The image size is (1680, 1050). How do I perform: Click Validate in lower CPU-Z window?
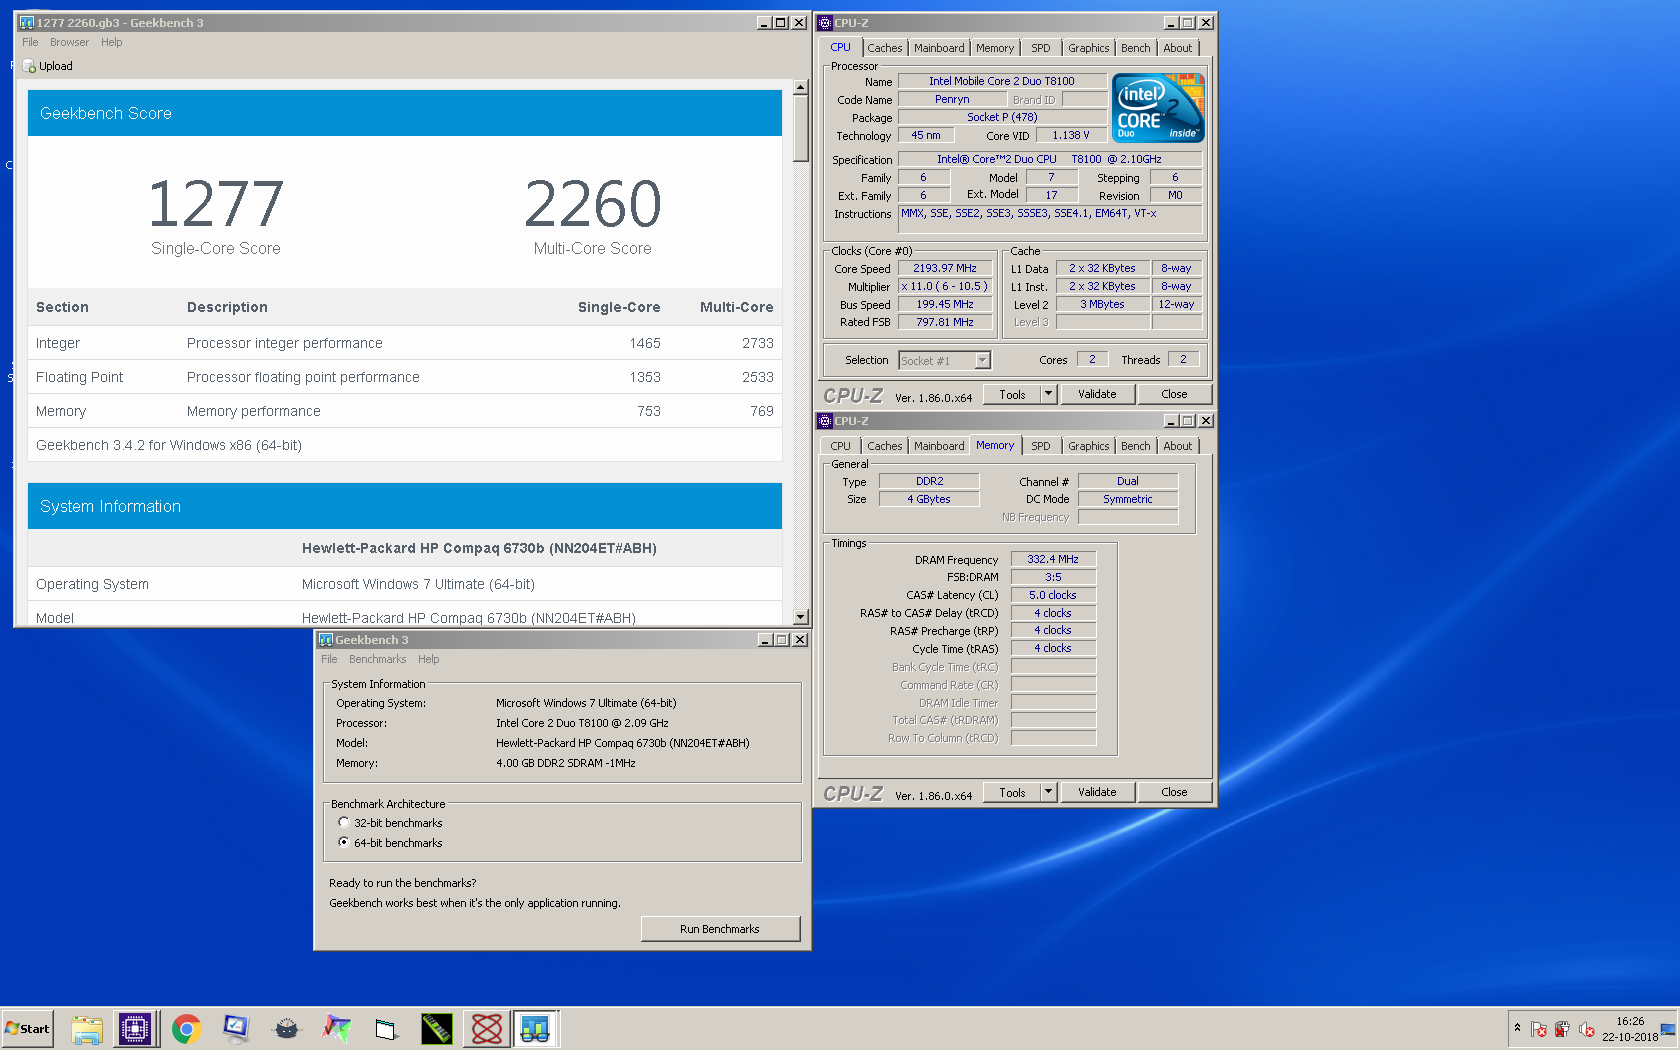(x=1097, y=792)
